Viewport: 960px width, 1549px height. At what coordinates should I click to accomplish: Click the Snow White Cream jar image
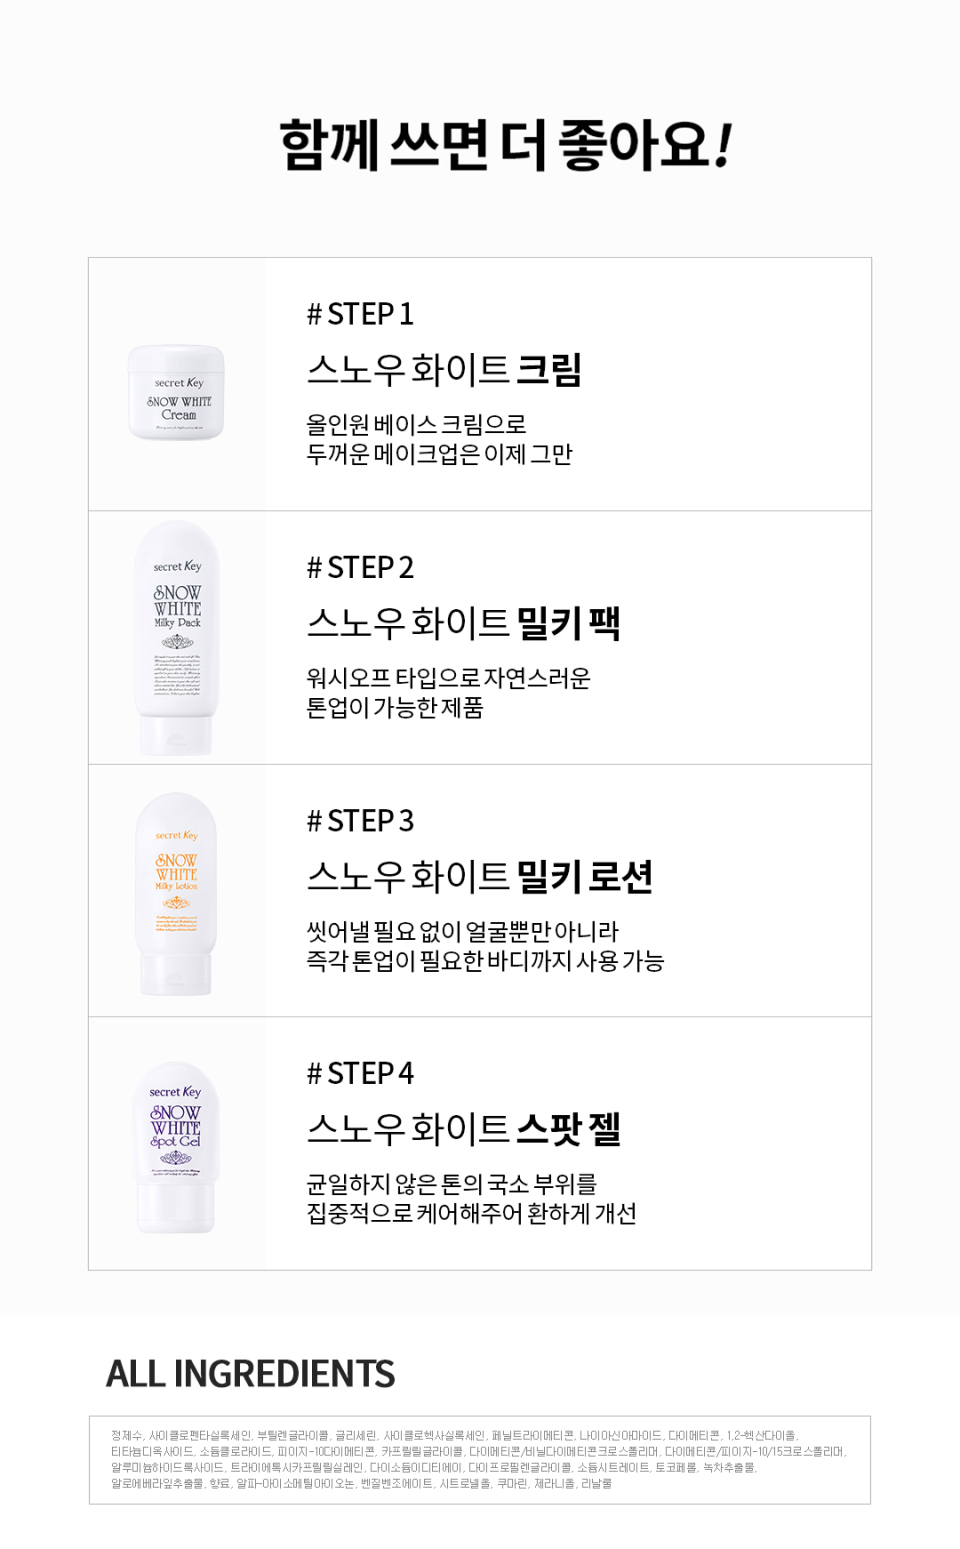click(x=176, y=393)
